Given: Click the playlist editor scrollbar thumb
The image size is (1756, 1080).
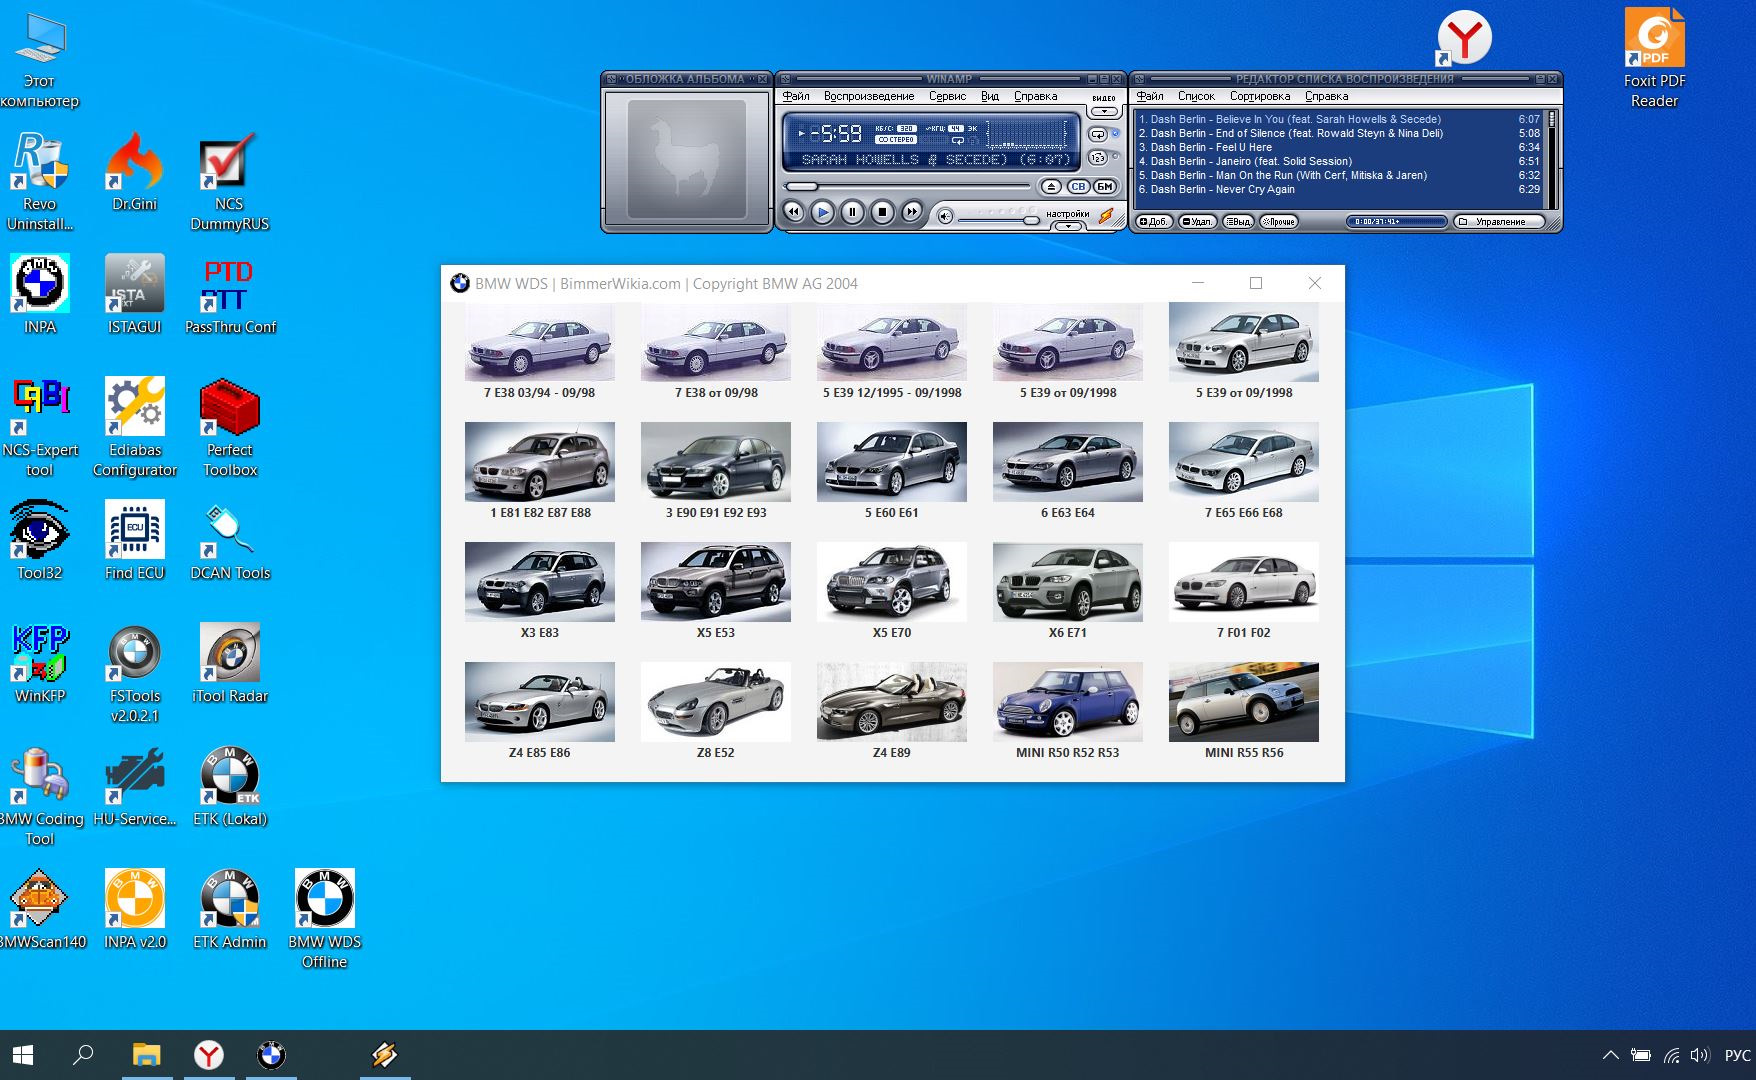Looking at the screenshot, I should [x=1552, y=119].
